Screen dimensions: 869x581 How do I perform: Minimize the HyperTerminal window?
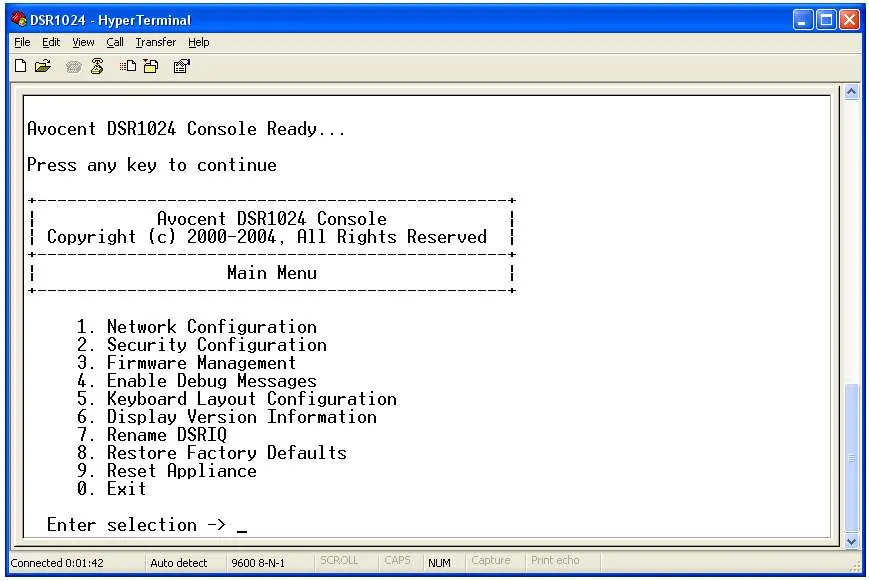802,20
